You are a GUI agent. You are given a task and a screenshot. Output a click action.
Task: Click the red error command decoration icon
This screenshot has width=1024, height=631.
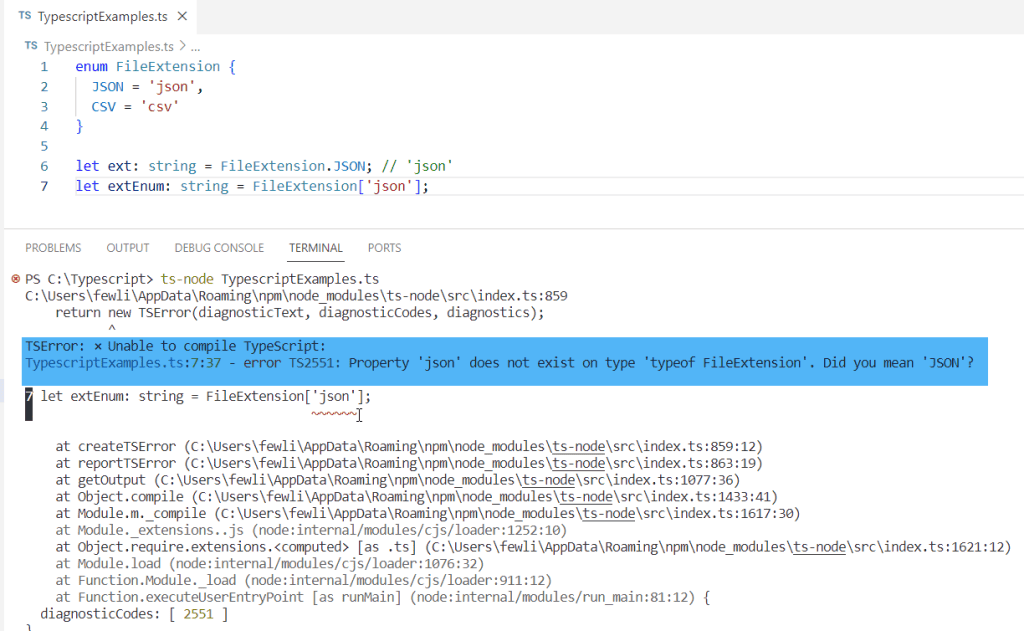(x=16, y=279)
